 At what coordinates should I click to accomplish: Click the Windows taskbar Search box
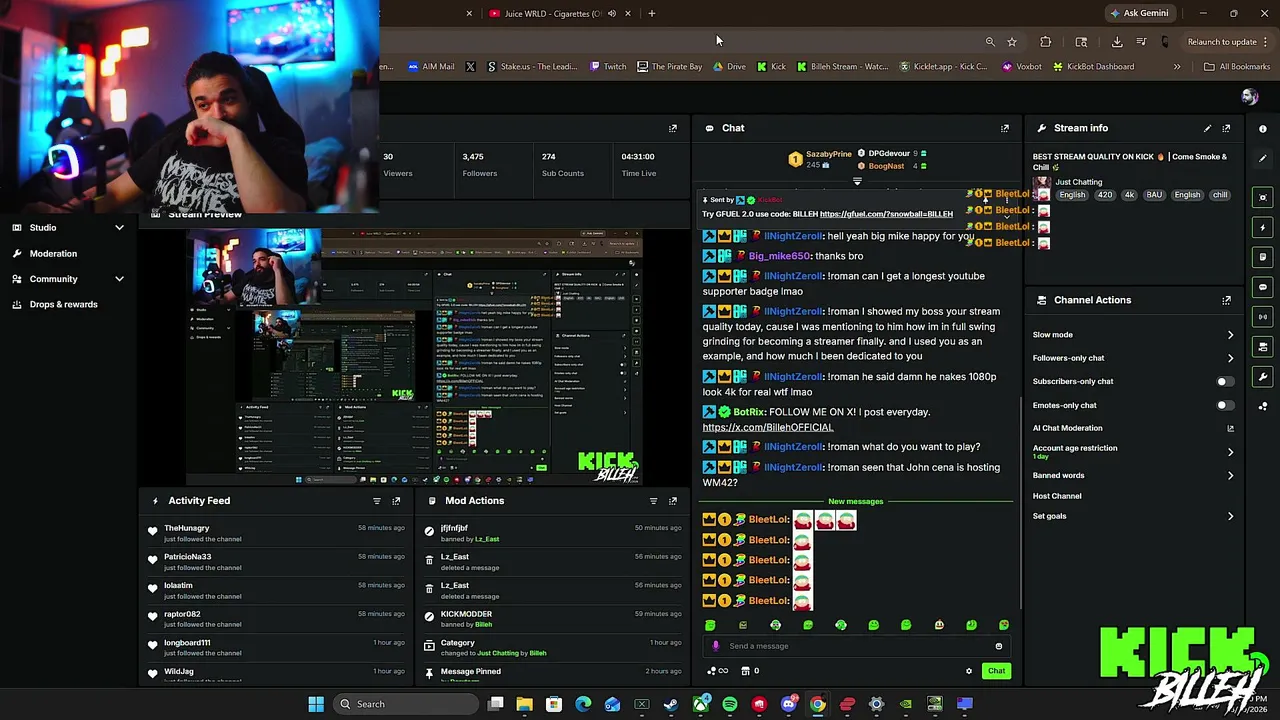point(406,704)
